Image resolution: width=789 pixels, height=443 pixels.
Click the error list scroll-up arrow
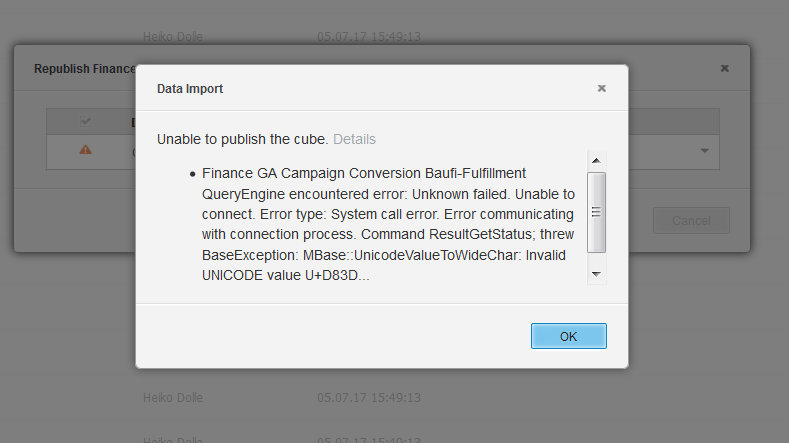click(x=596, y=161)
